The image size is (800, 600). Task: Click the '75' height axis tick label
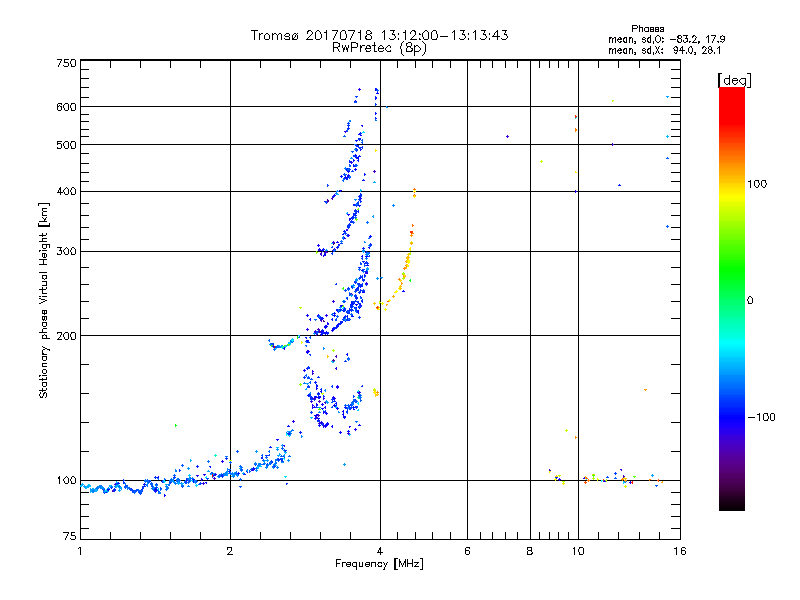tap(70, 536)
